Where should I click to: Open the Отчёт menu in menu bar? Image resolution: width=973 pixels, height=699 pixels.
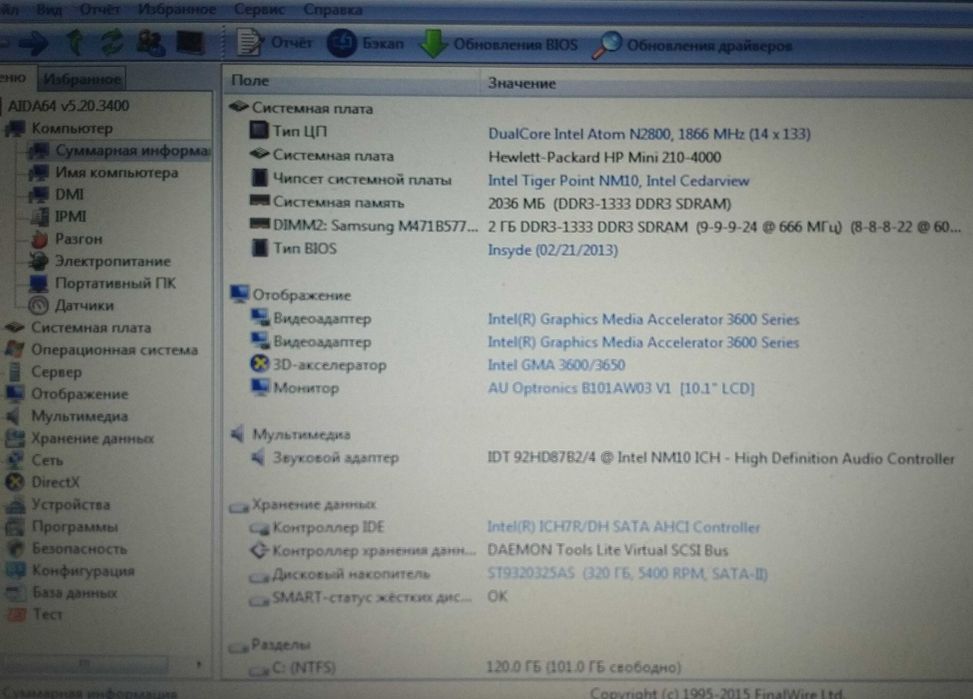point(99,10)
